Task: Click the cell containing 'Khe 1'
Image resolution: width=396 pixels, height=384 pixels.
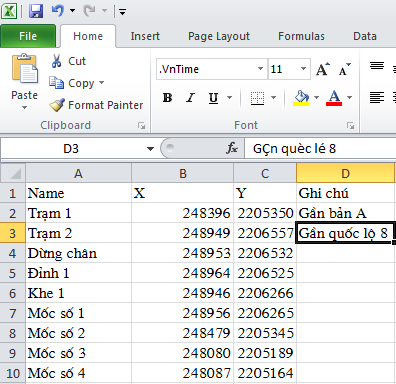Action: pyautogui.click(x=79, y=293)
